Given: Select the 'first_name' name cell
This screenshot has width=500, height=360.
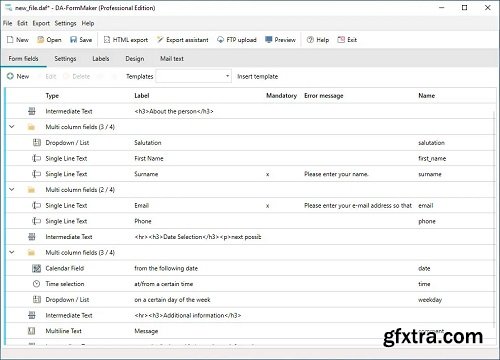Looking at the screenshot, I should (432, 158).
